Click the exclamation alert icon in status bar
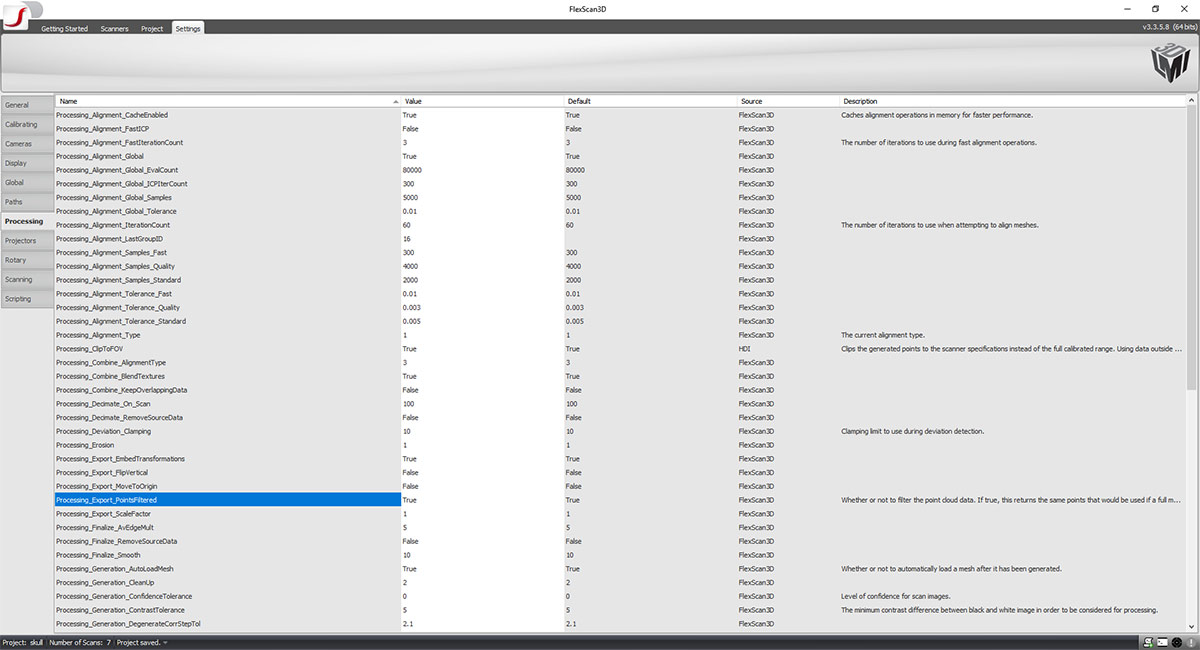1200x650 pixels. (1190, 642)
